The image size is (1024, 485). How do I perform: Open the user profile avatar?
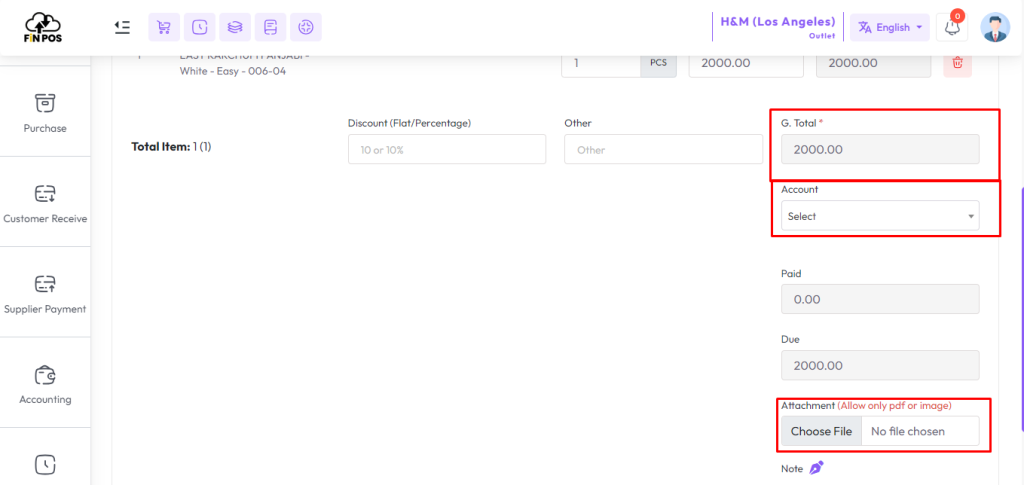pos(995,27)
